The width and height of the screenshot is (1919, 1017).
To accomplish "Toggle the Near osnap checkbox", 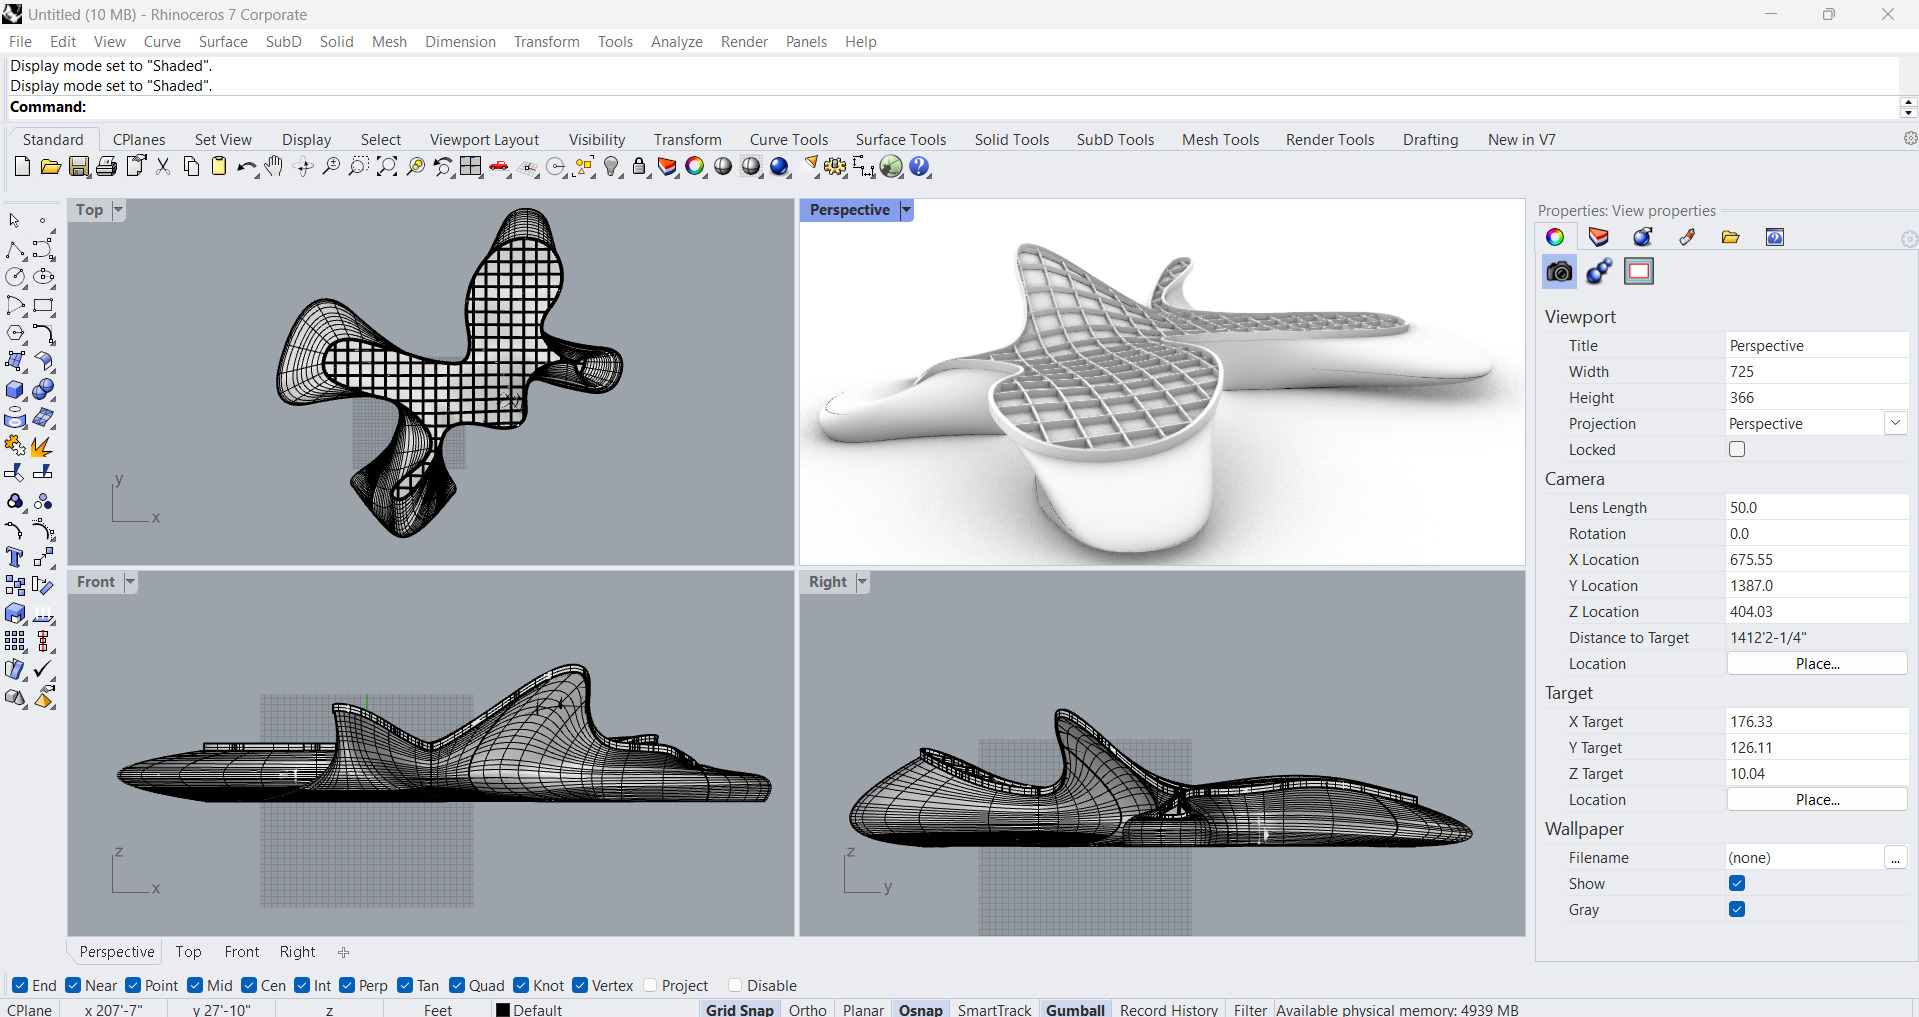I will coord(73,985).
